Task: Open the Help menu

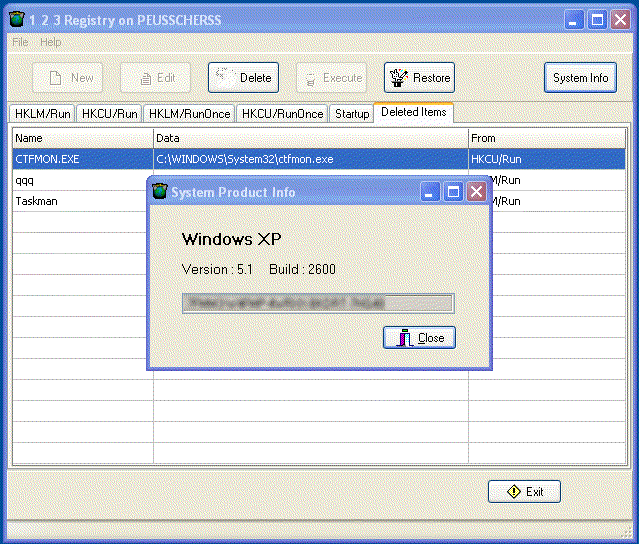Action: 51,42
